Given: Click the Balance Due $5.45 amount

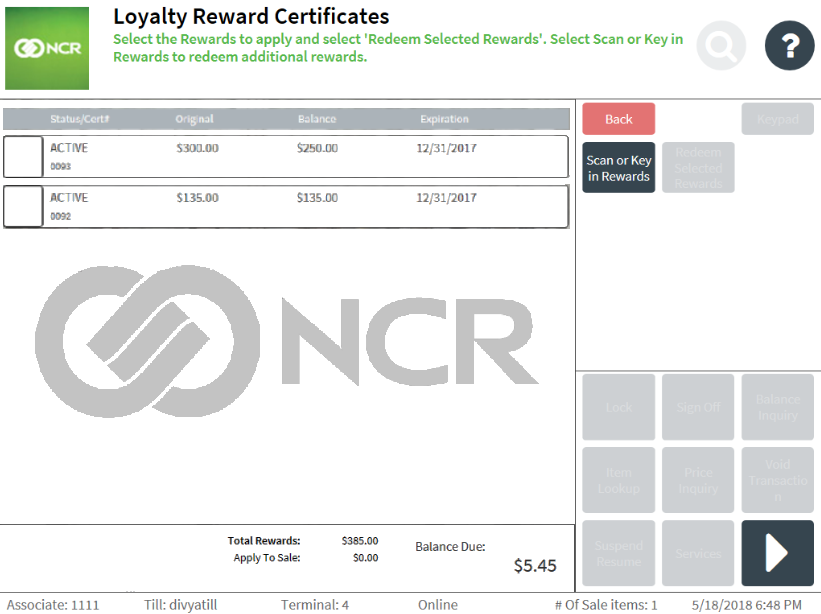Looking at the screenshot, I should click(535, 566).
